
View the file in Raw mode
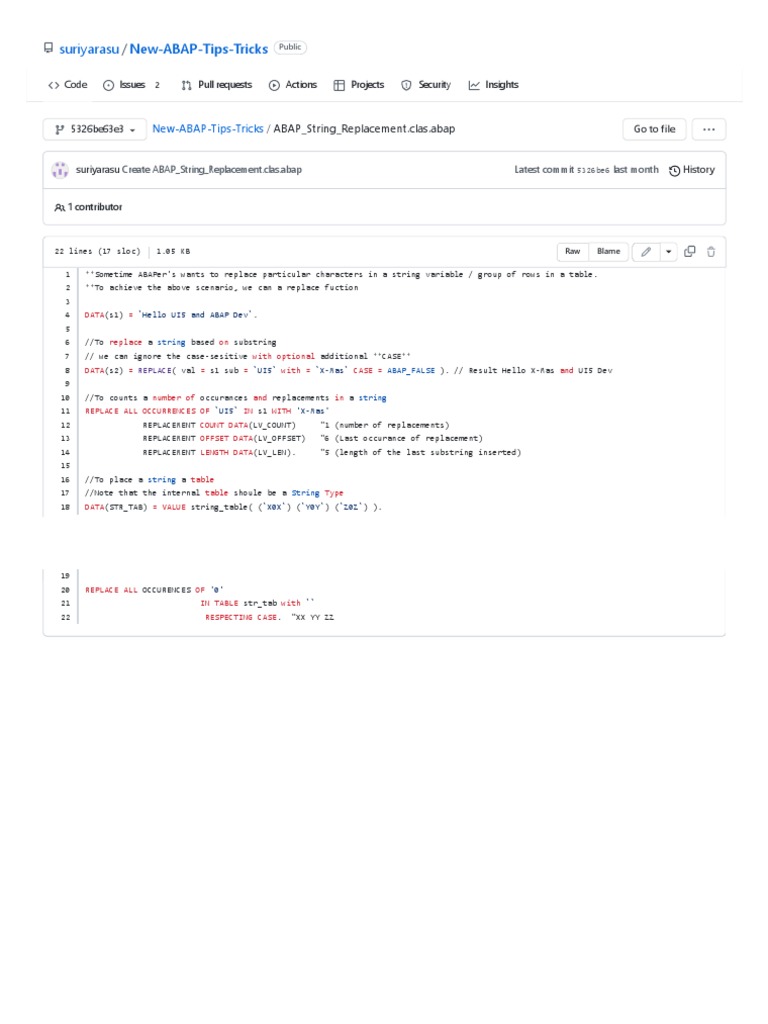[x=572, y=252]
